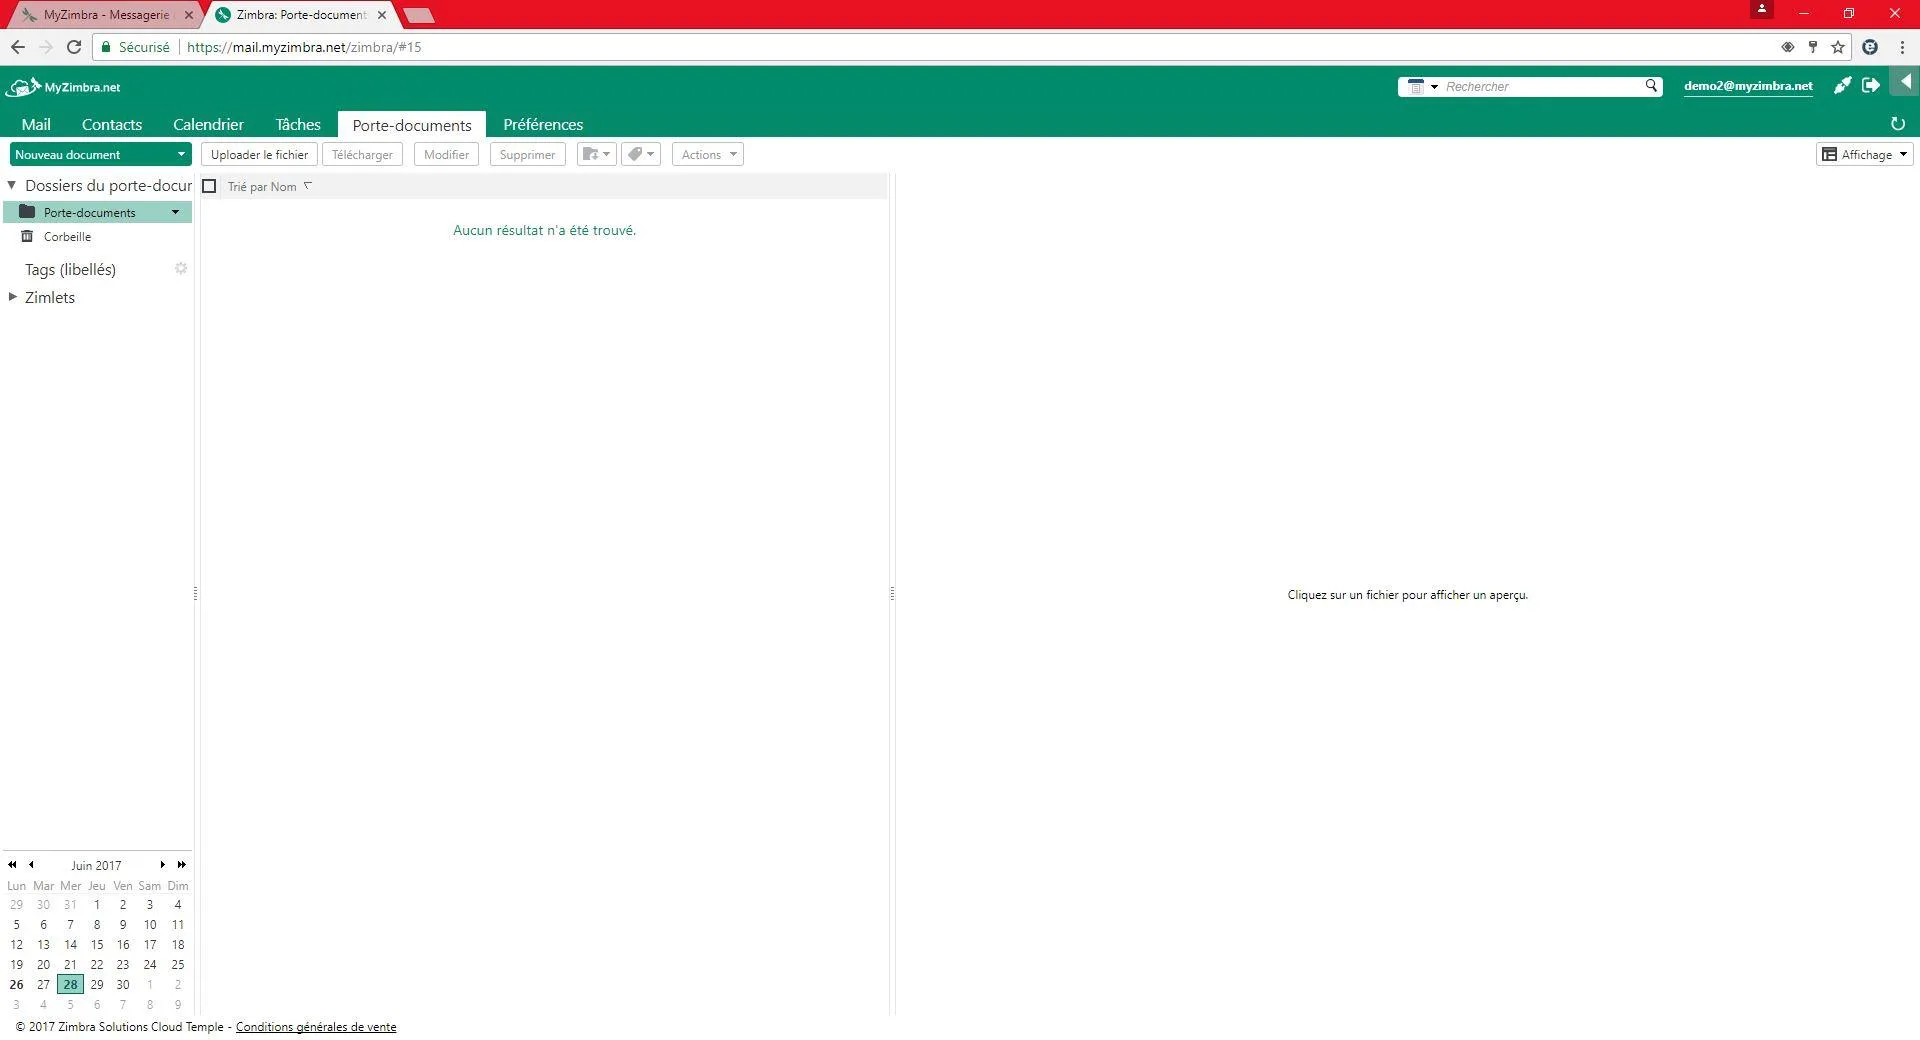Screen dimensions: 1920x1040
Task: Open the Affichage view dropdown
Action: click(1864, 154)
